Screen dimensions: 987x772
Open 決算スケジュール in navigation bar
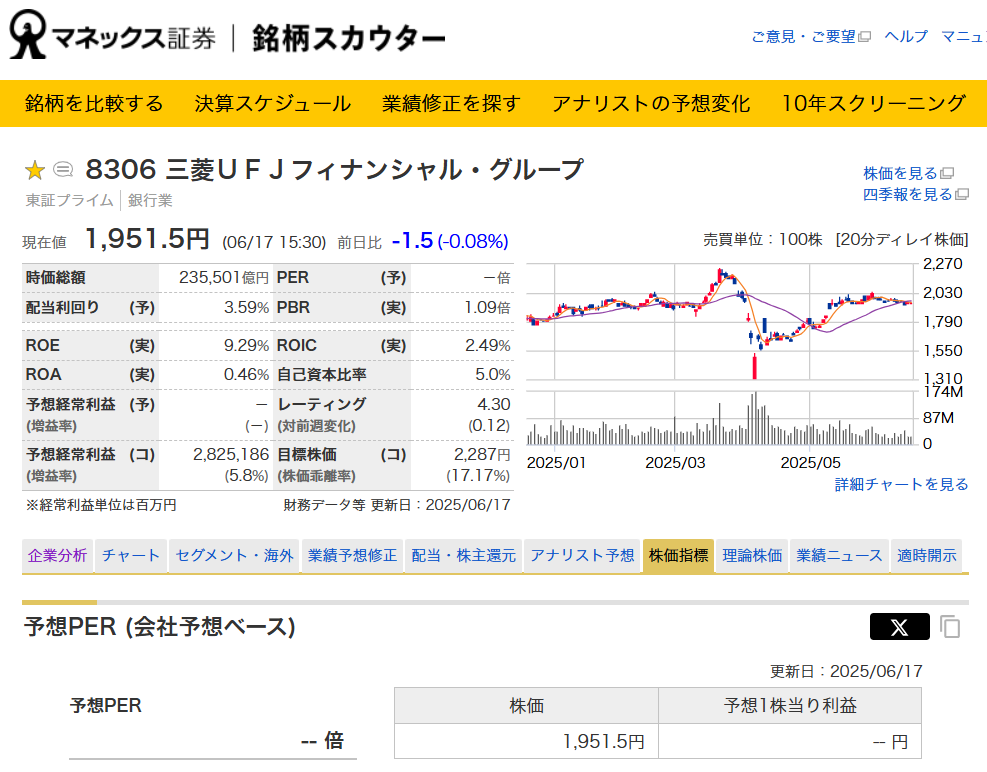coord(273,103)
